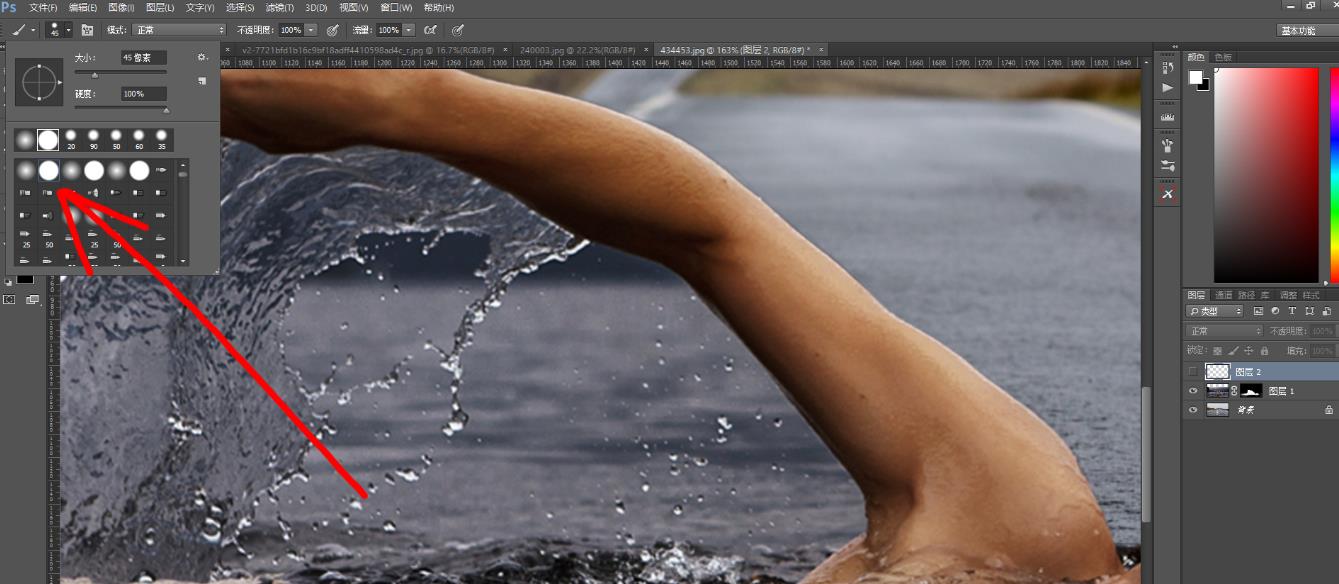The image size is (1339, 584).
Task: Switch to 240003.jpg document tab
Action: [577, 49]
